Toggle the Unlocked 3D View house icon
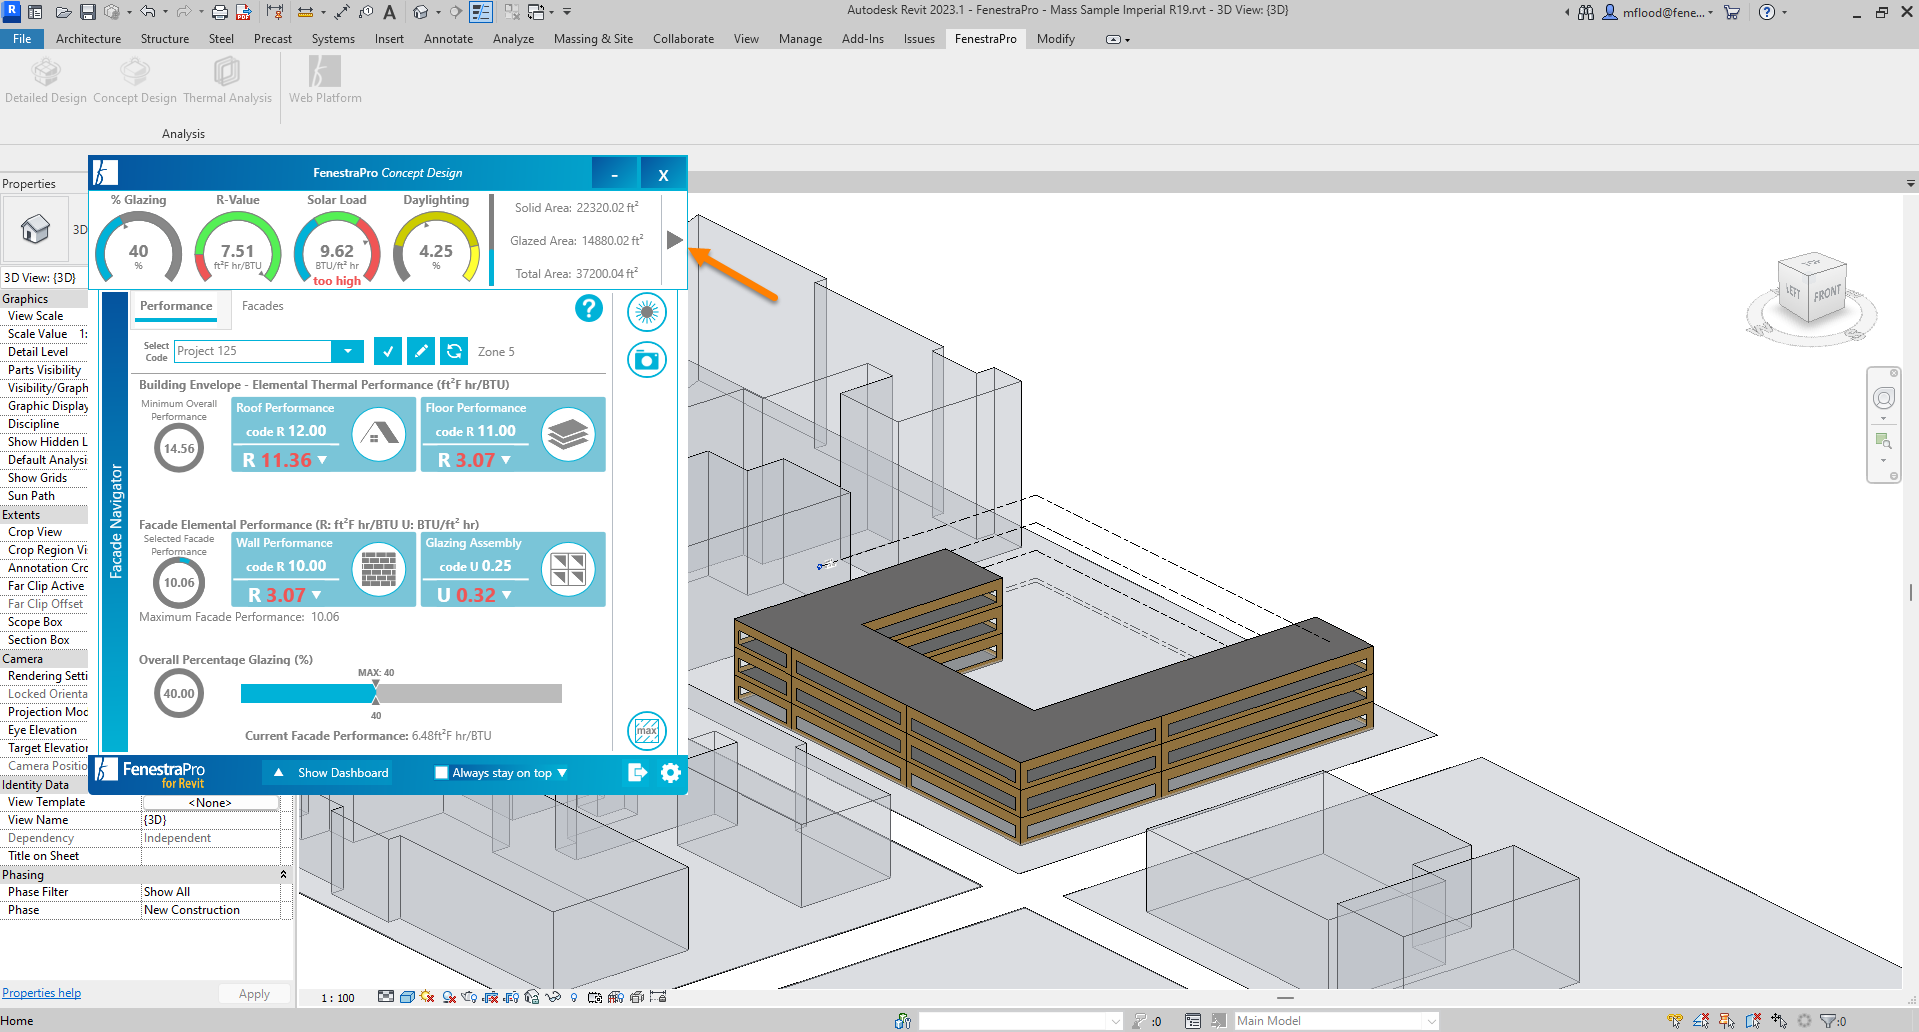This screenshot has height=1032, width=1919. [x=532, y=997]
